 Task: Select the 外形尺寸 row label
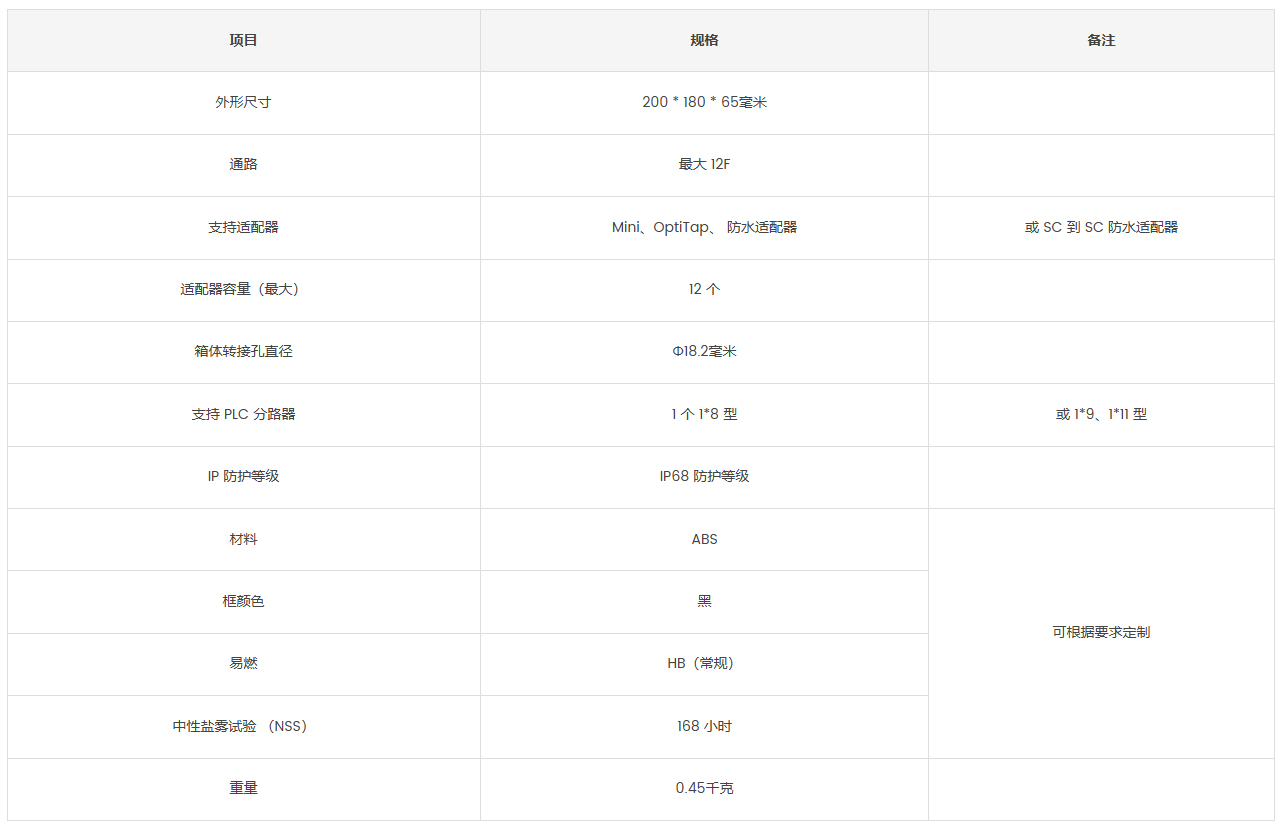coord(243,103)
